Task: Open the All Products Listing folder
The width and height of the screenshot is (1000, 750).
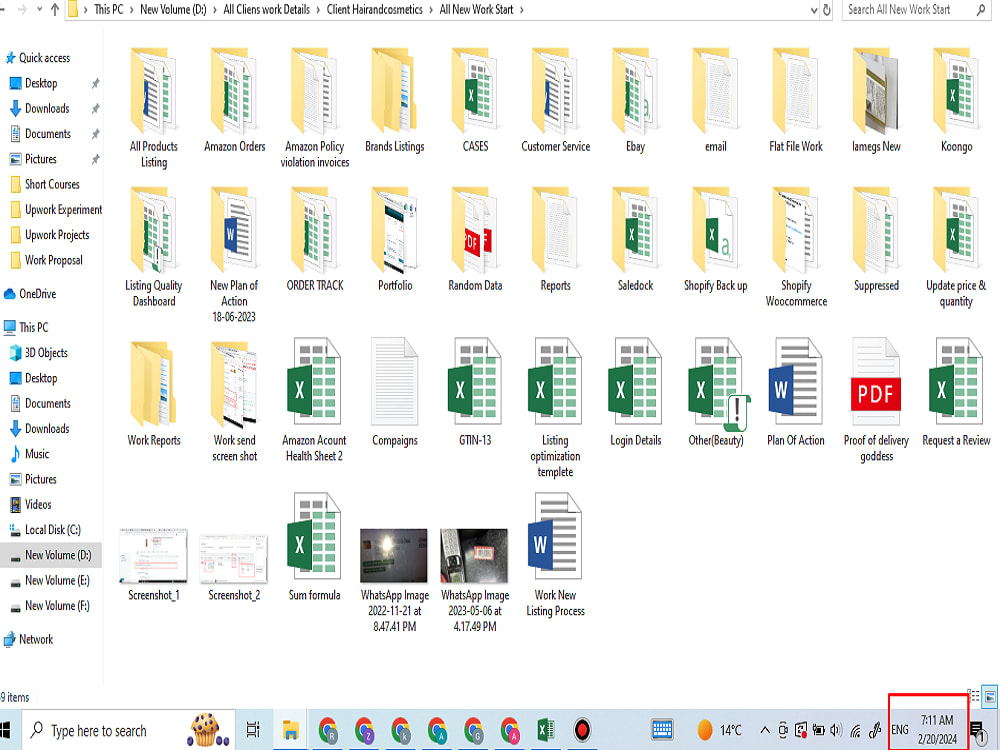Action: tap(154, 108)
